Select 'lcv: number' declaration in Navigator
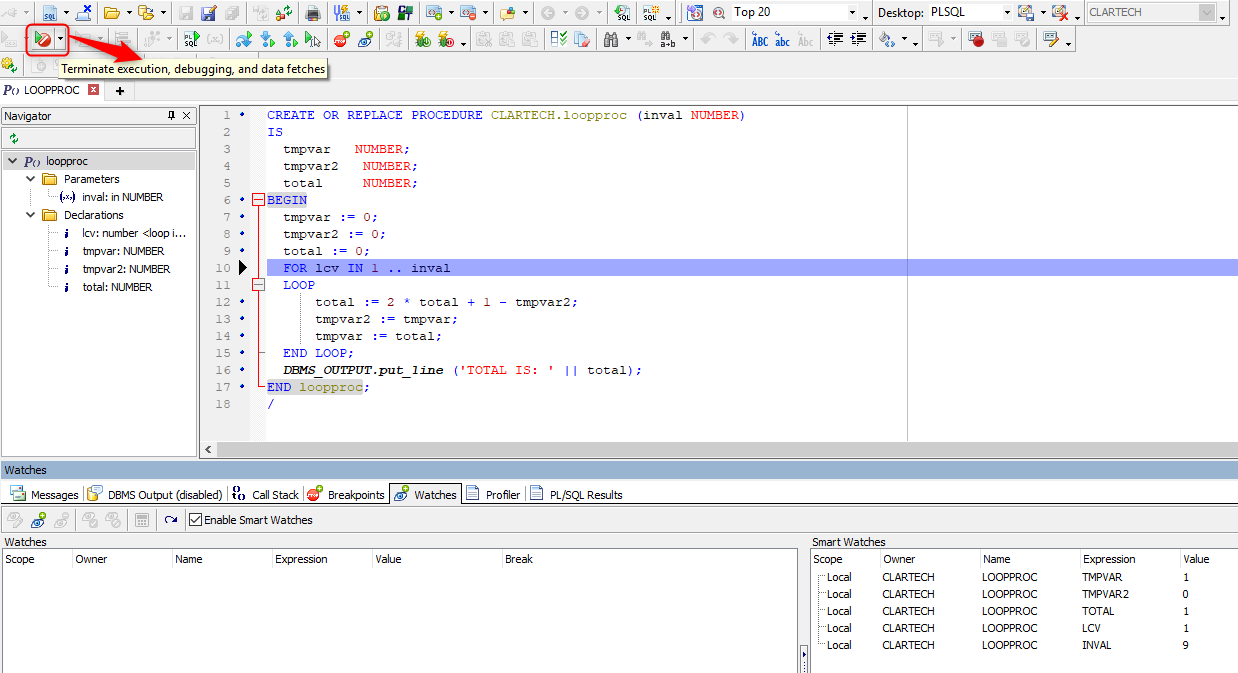The image size is (1238, 673). (x=134, y=233)
